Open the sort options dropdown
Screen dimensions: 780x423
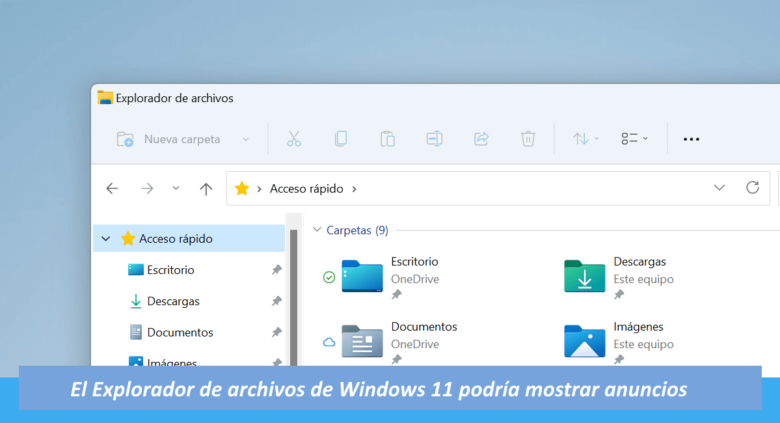coord(585,139)
